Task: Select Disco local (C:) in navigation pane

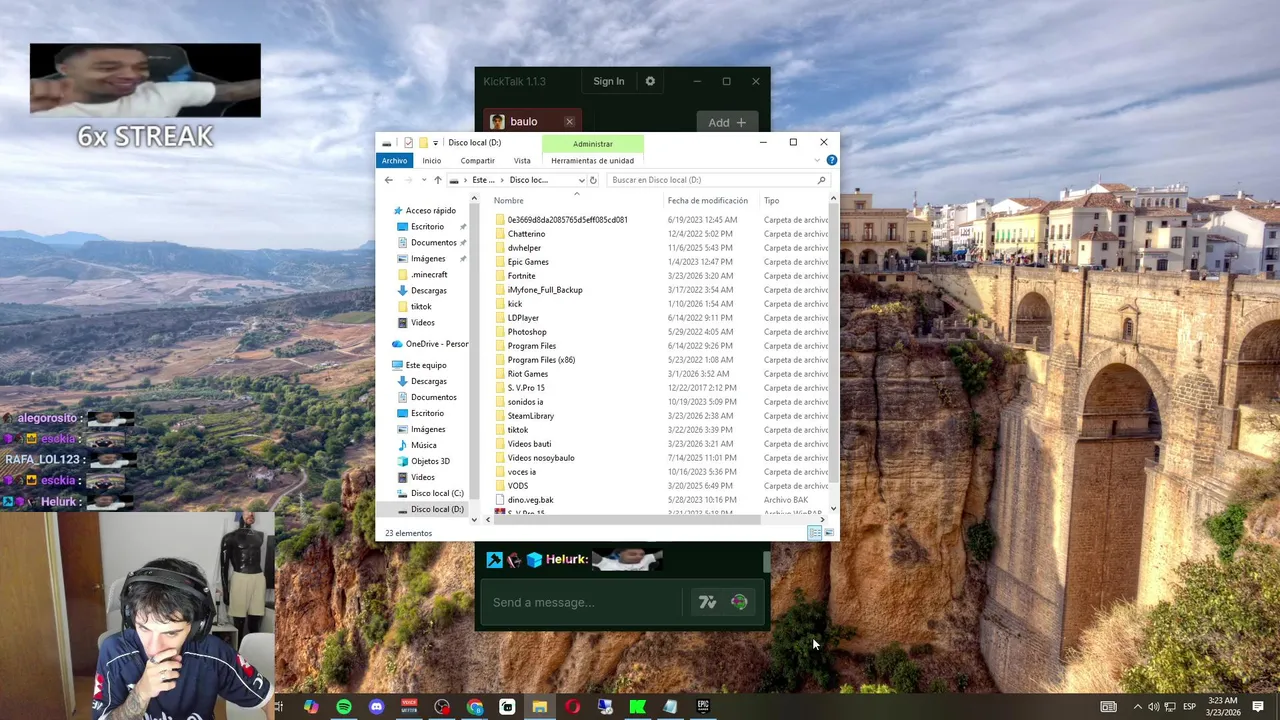Action: (x=437, y=493)
